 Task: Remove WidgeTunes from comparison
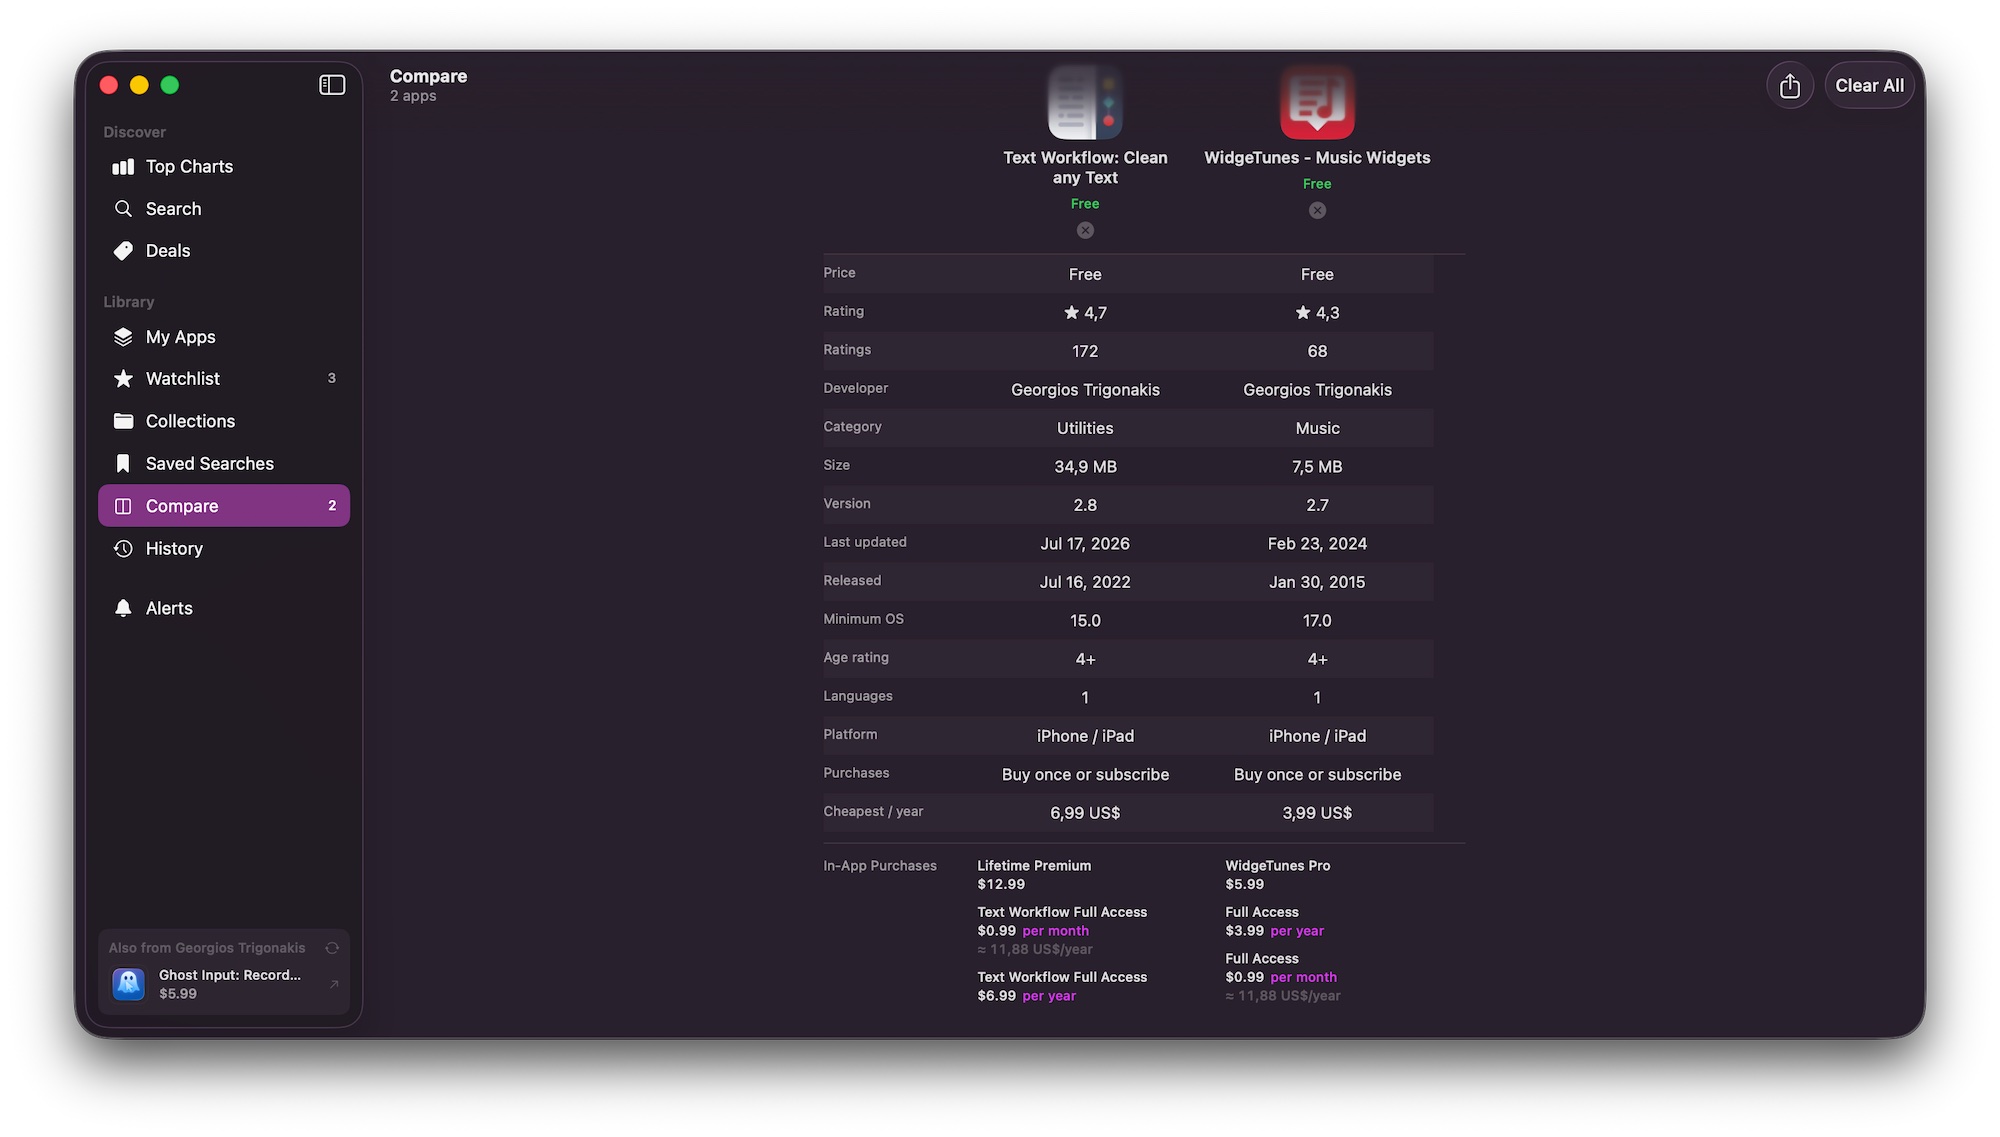1317,210
